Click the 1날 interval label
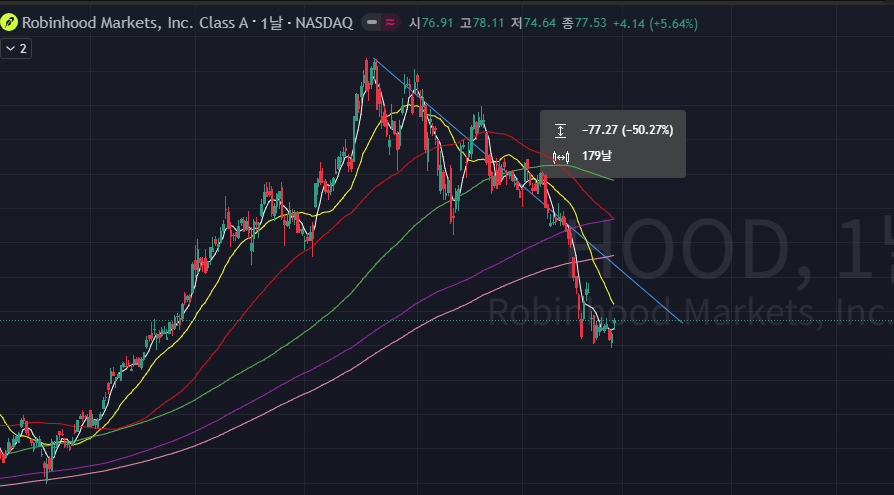This screenshot has height=495, width=894. [271, 23]
